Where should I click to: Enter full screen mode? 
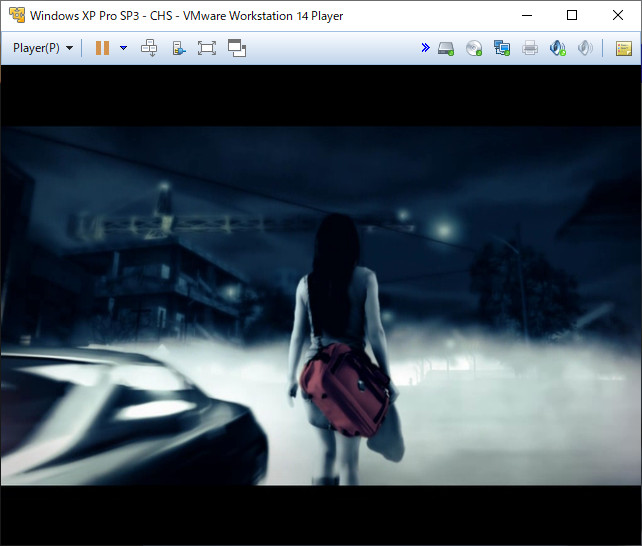tap(207, 48)
